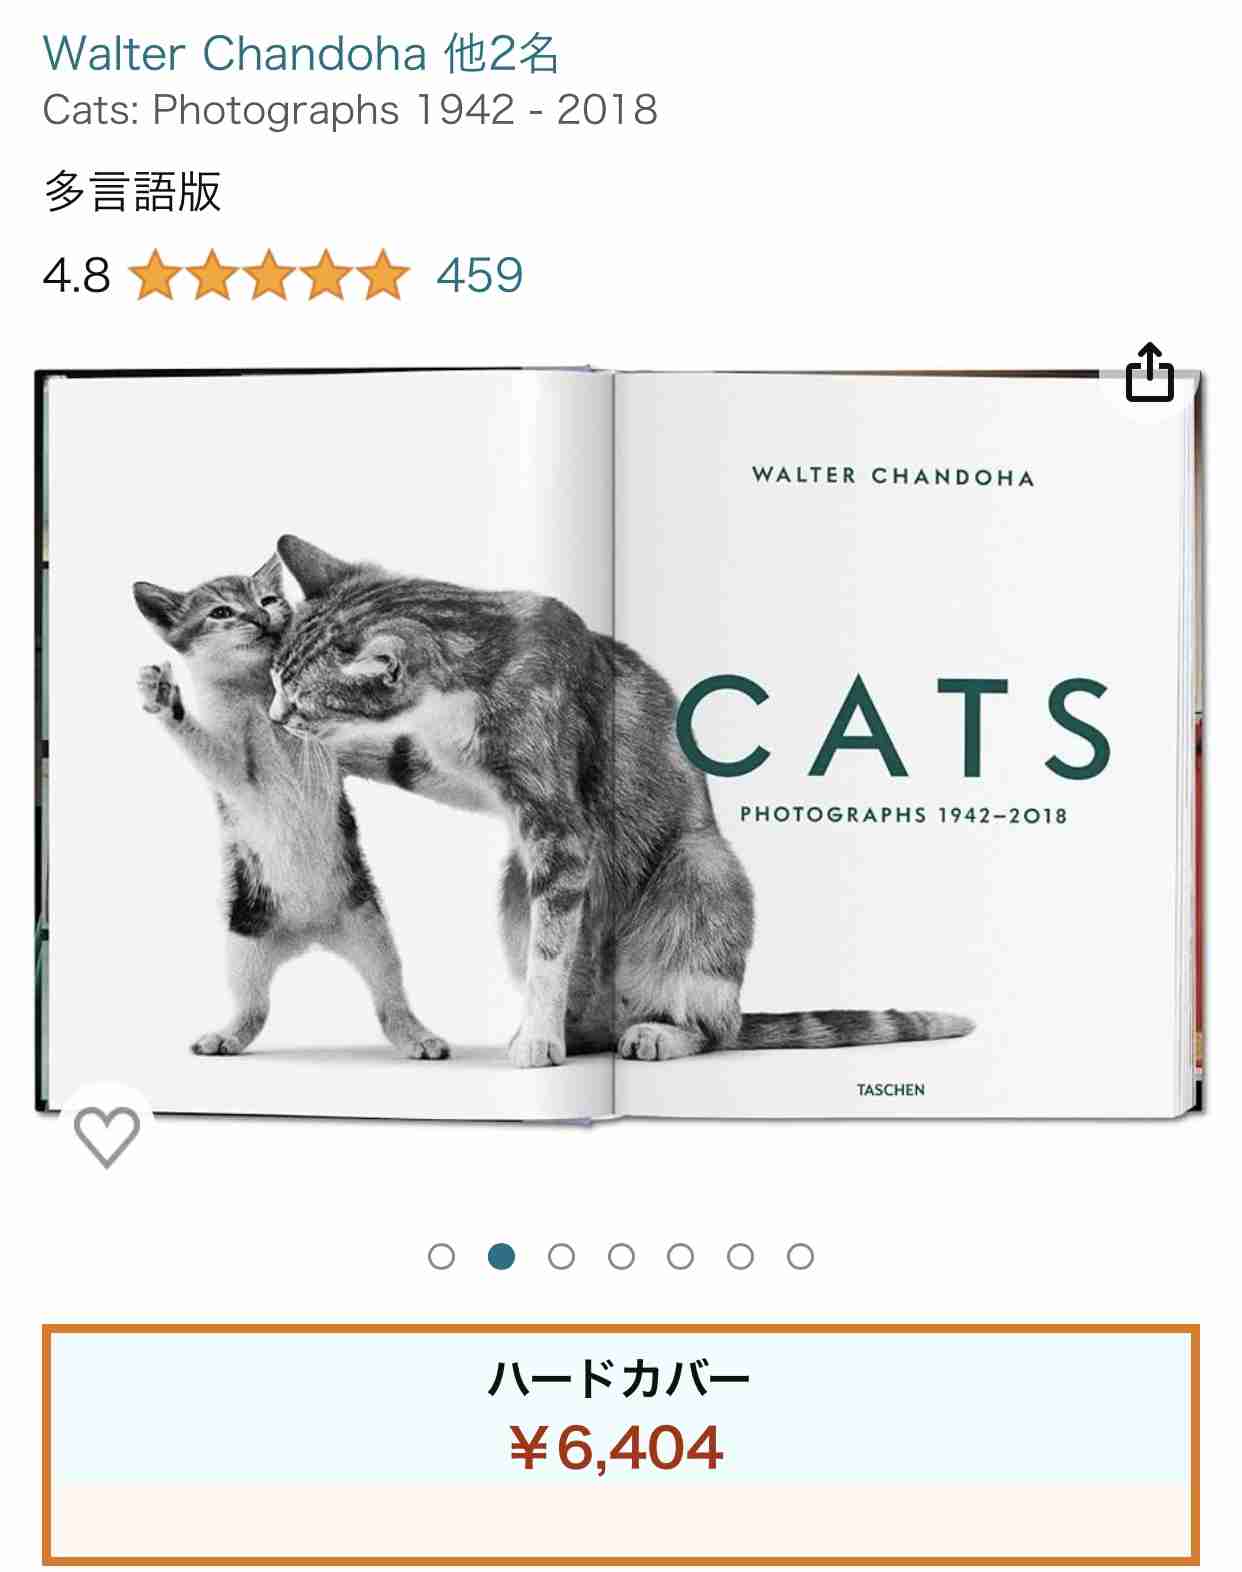Show the last product image via dot
Viewport: 1242px width, 1572px height.
(800, 1256)
